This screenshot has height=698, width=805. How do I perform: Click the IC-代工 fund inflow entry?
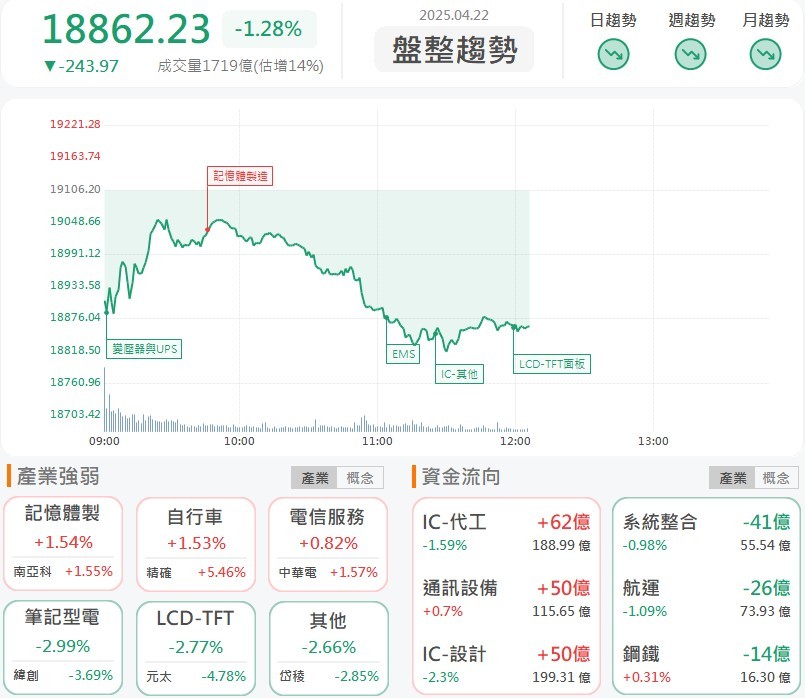(506, 532)
